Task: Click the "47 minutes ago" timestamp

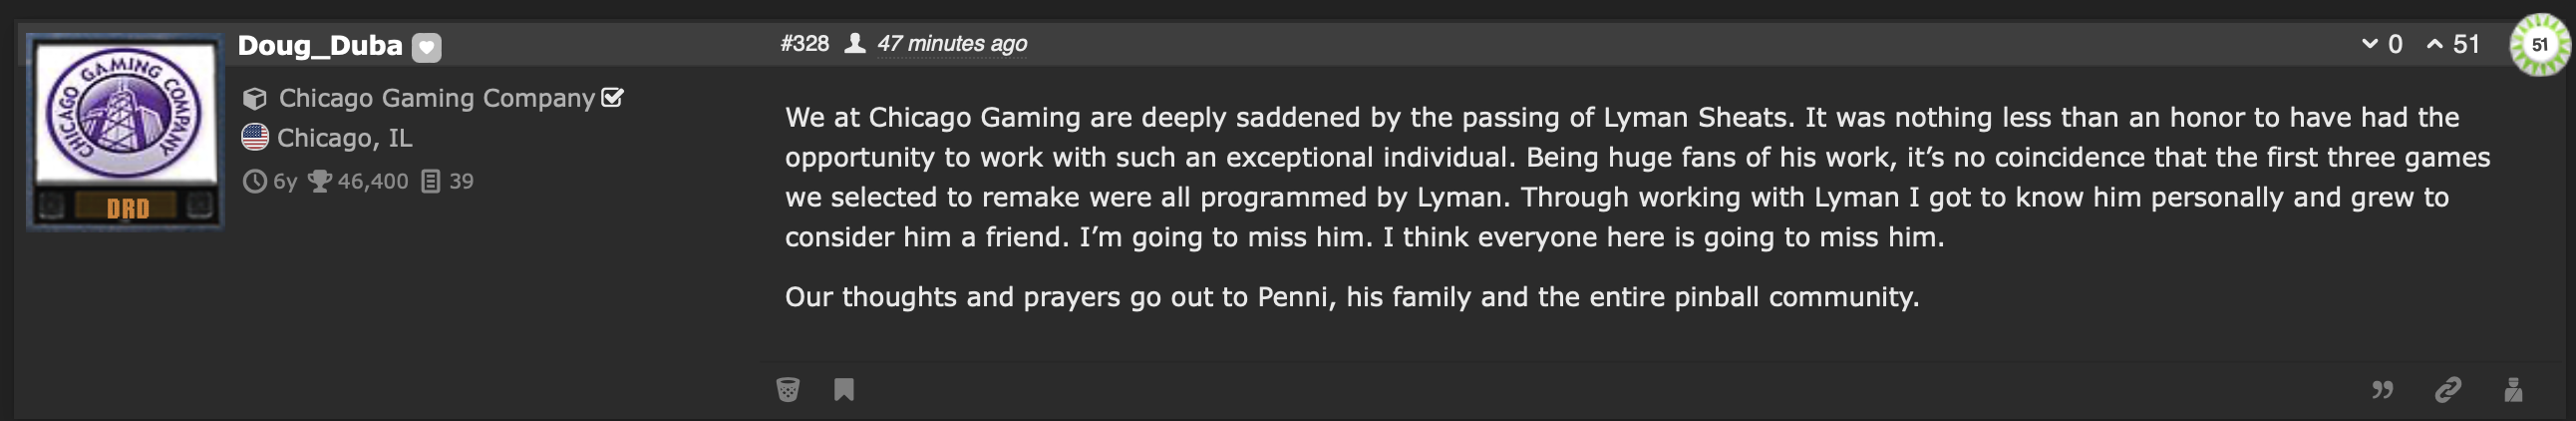Action: 952,43
